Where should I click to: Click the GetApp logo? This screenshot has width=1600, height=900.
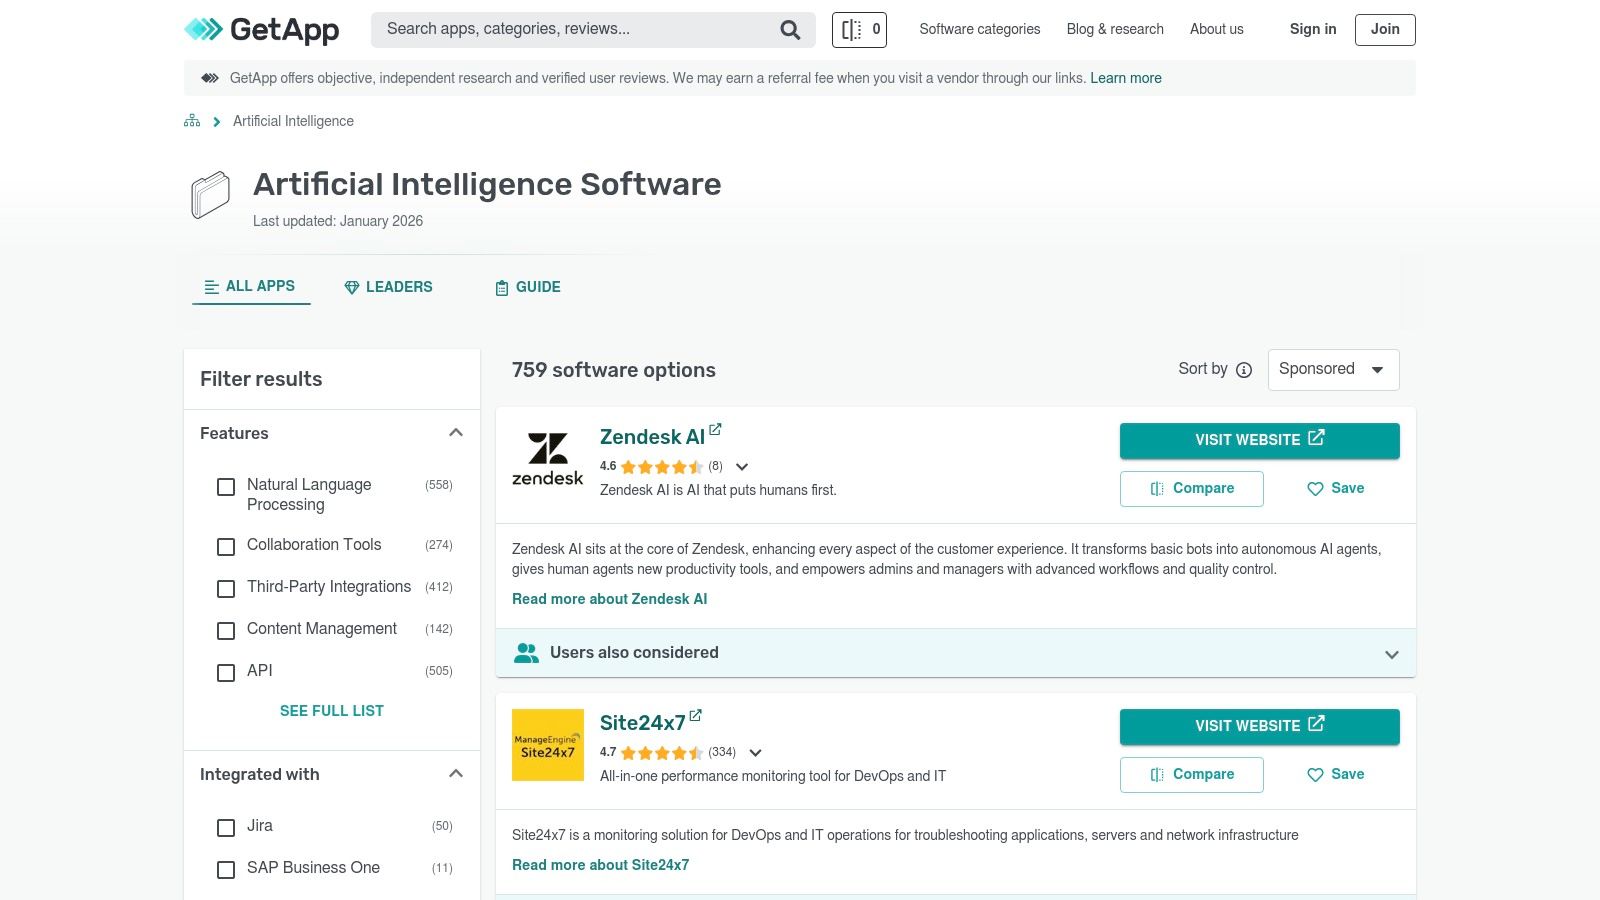point(262,30)
